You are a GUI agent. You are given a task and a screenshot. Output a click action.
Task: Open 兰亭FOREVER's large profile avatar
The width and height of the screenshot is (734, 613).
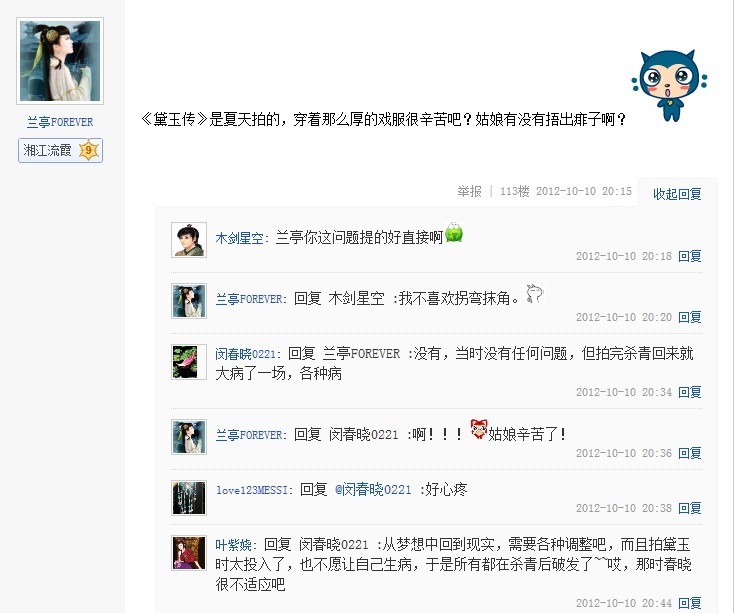[60, 61]
